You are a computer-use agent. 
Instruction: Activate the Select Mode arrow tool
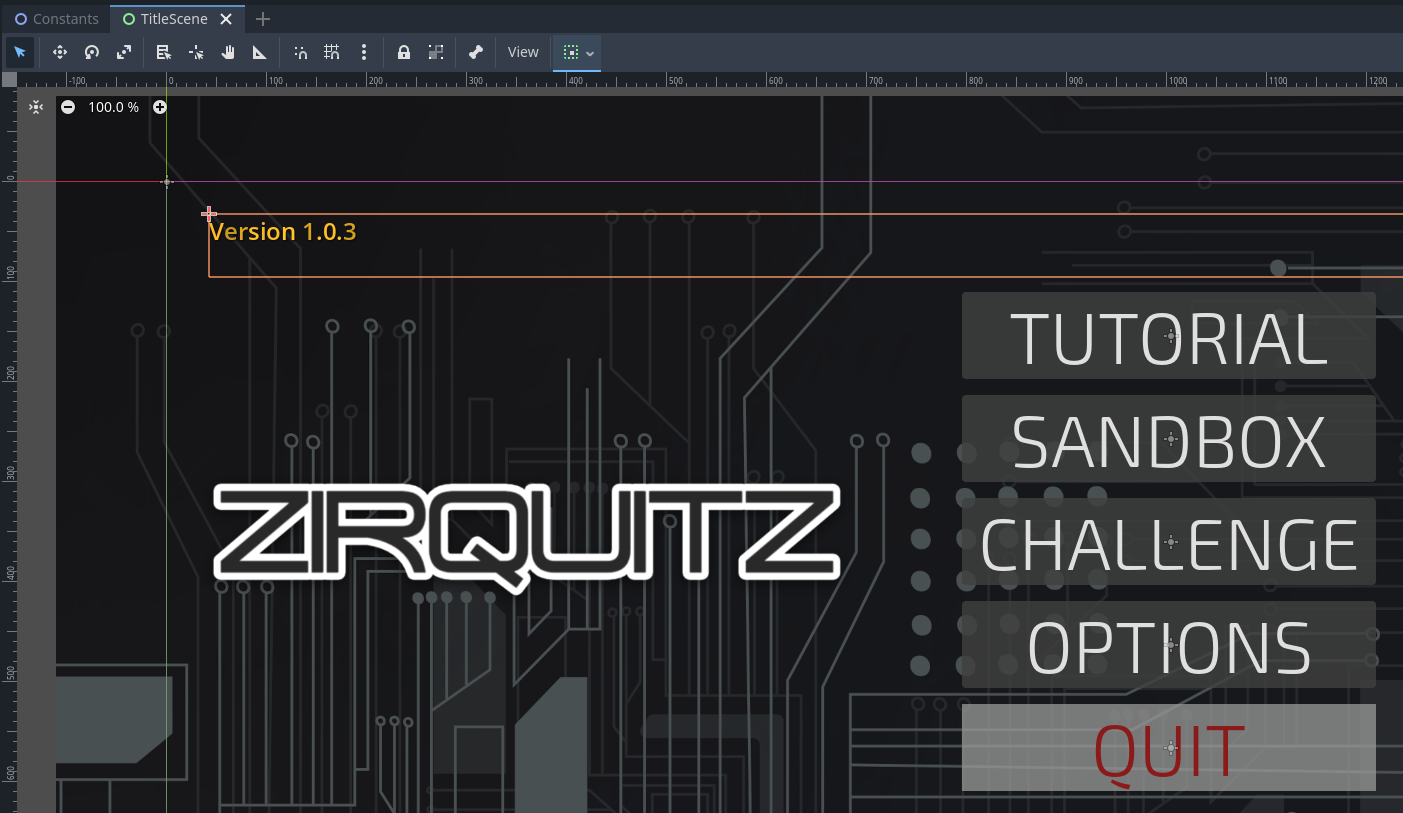pyautogui.click(x=20, y=52)
